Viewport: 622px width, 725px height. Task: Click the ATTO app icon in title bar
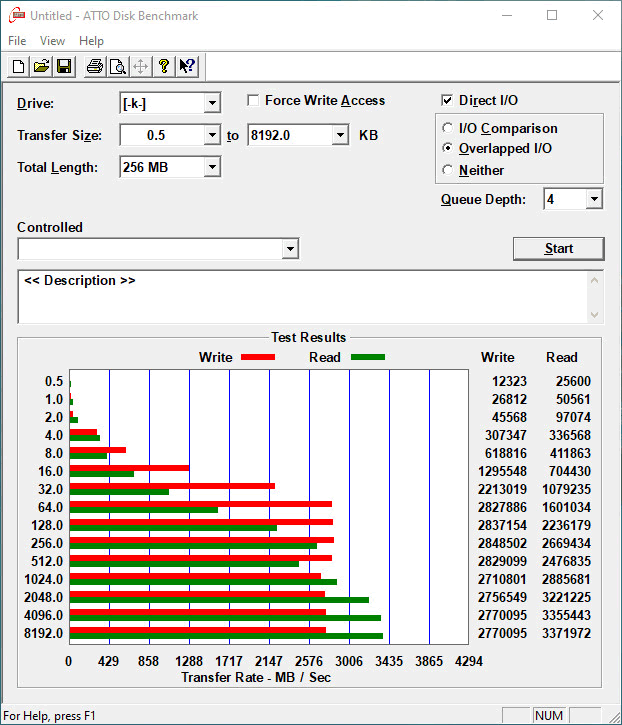15,16
